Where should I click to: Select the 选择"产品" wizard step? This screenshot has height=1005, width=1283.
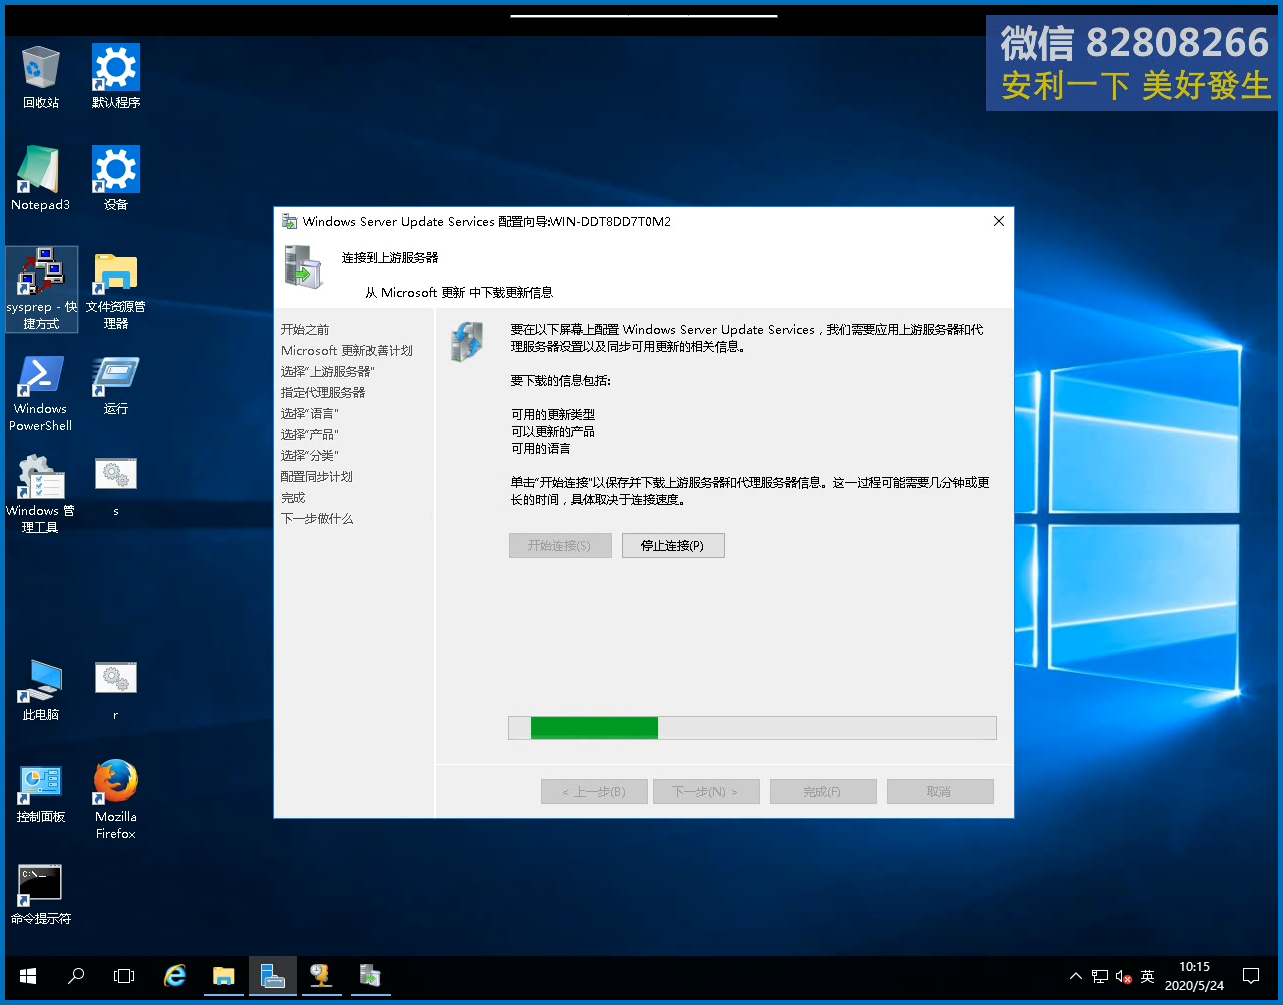(x=310, y=434)
